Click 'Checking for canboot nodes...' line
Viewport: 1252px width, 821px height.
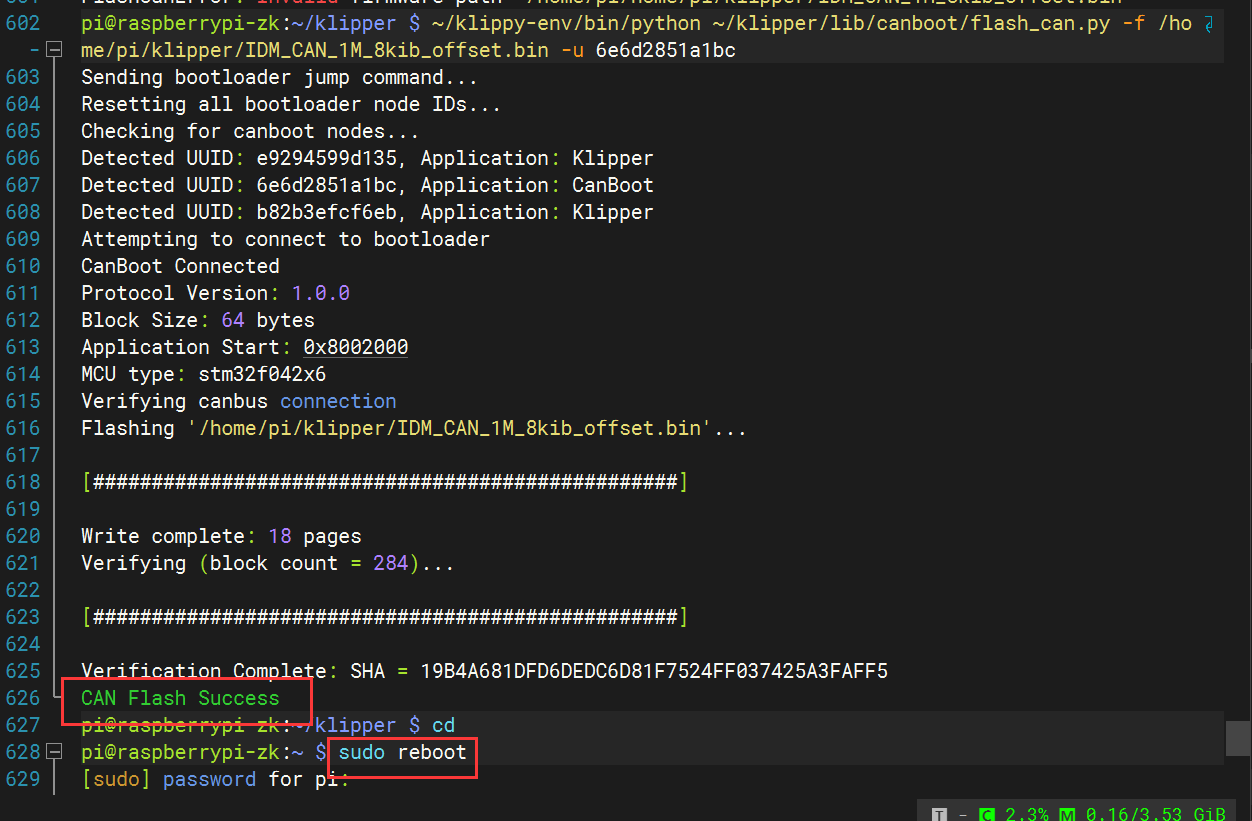coord(250,131)
